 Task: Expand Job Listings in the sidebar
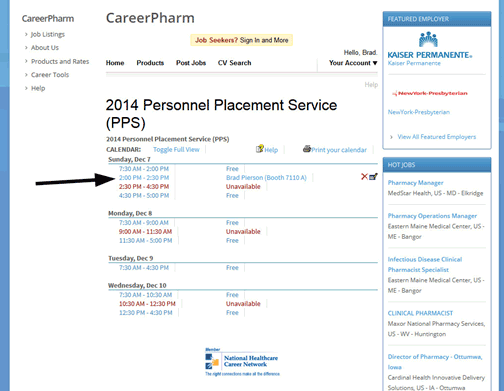[47, 34]
